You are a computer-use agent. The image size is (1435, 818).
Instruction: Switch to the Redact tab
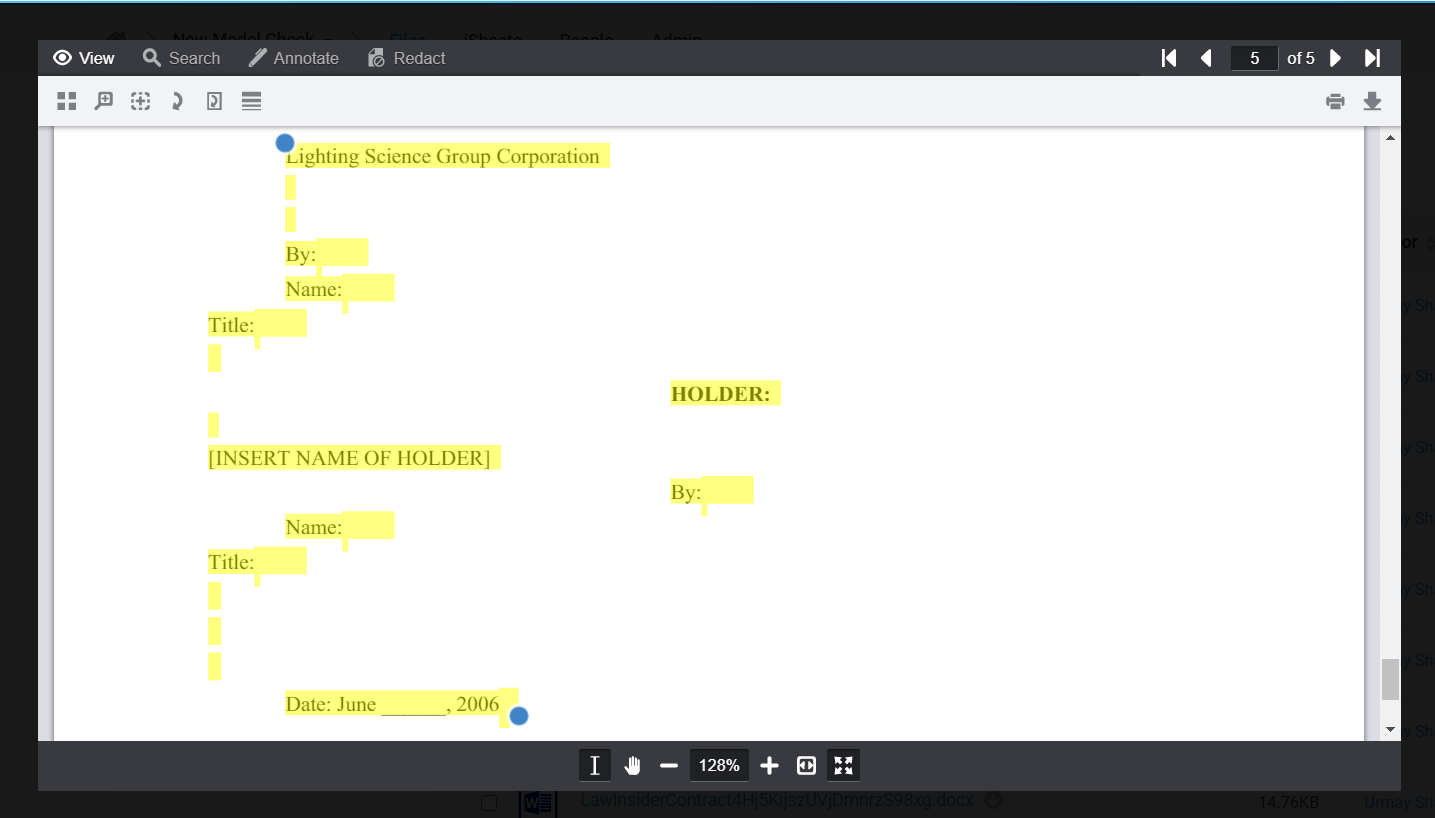pyautogui.click(x=406, y=58)
